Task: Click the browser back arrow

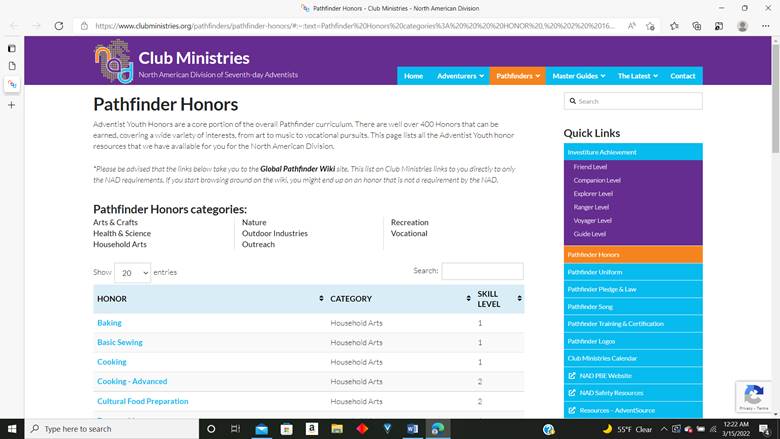Action: coord(14,26)
